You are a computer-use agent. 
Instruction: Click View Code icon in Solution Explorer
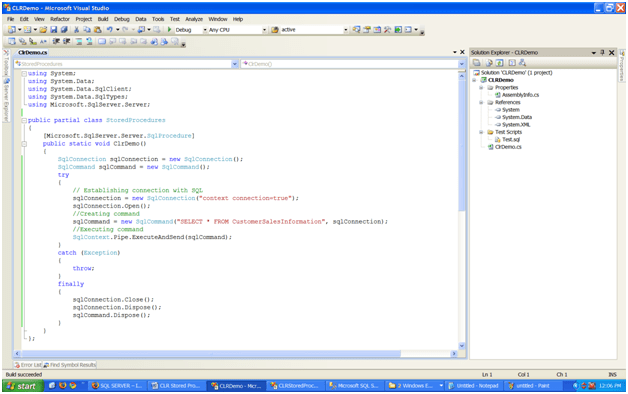click(512, 62)
